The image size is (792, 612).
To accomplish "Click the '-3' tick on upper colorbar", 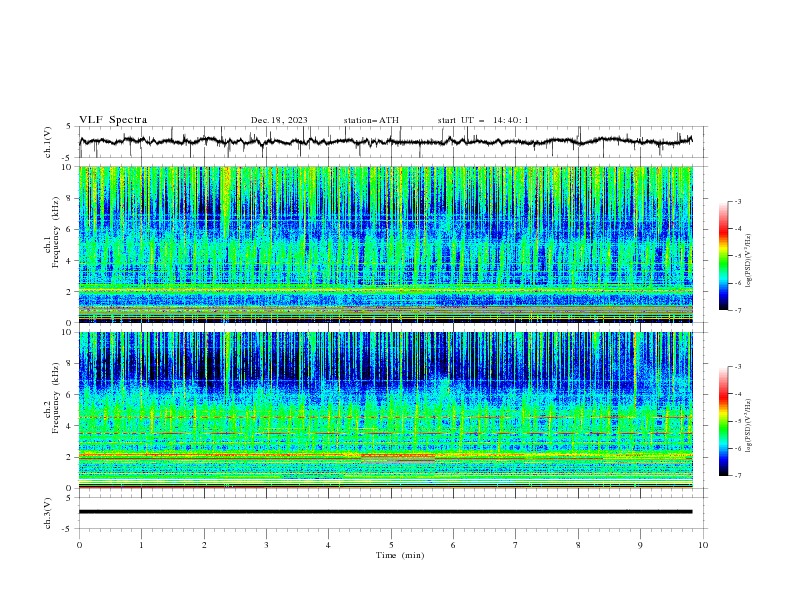I will (738, 201).
